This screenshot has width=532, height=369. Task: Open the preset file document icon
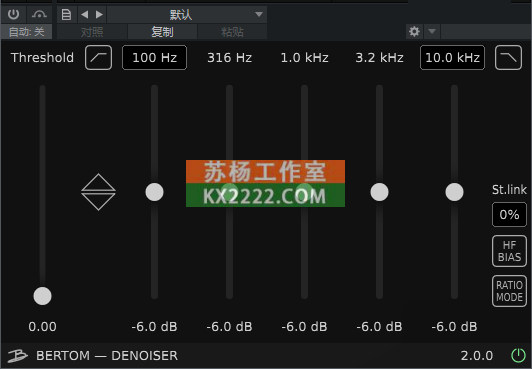pyautogui.click(x=66, y=15)
